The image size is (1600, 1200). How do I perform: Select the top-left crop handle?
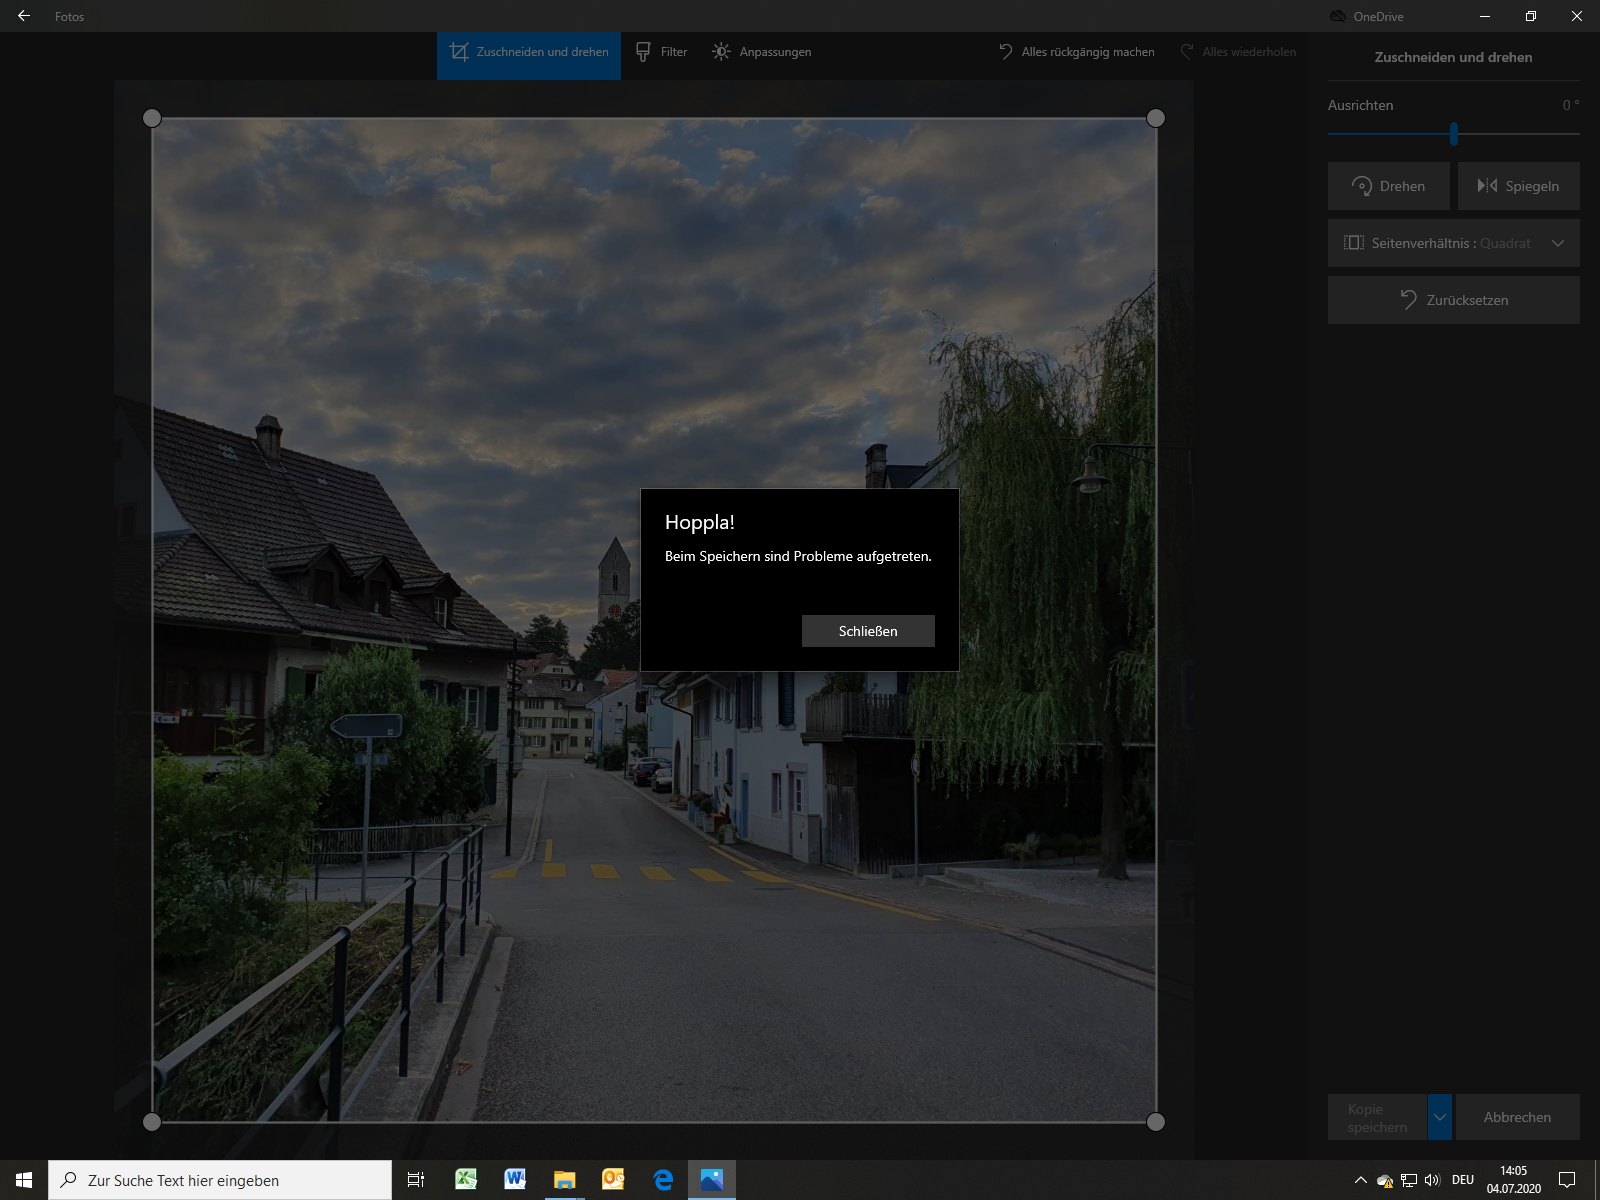(x=152, y=118)
